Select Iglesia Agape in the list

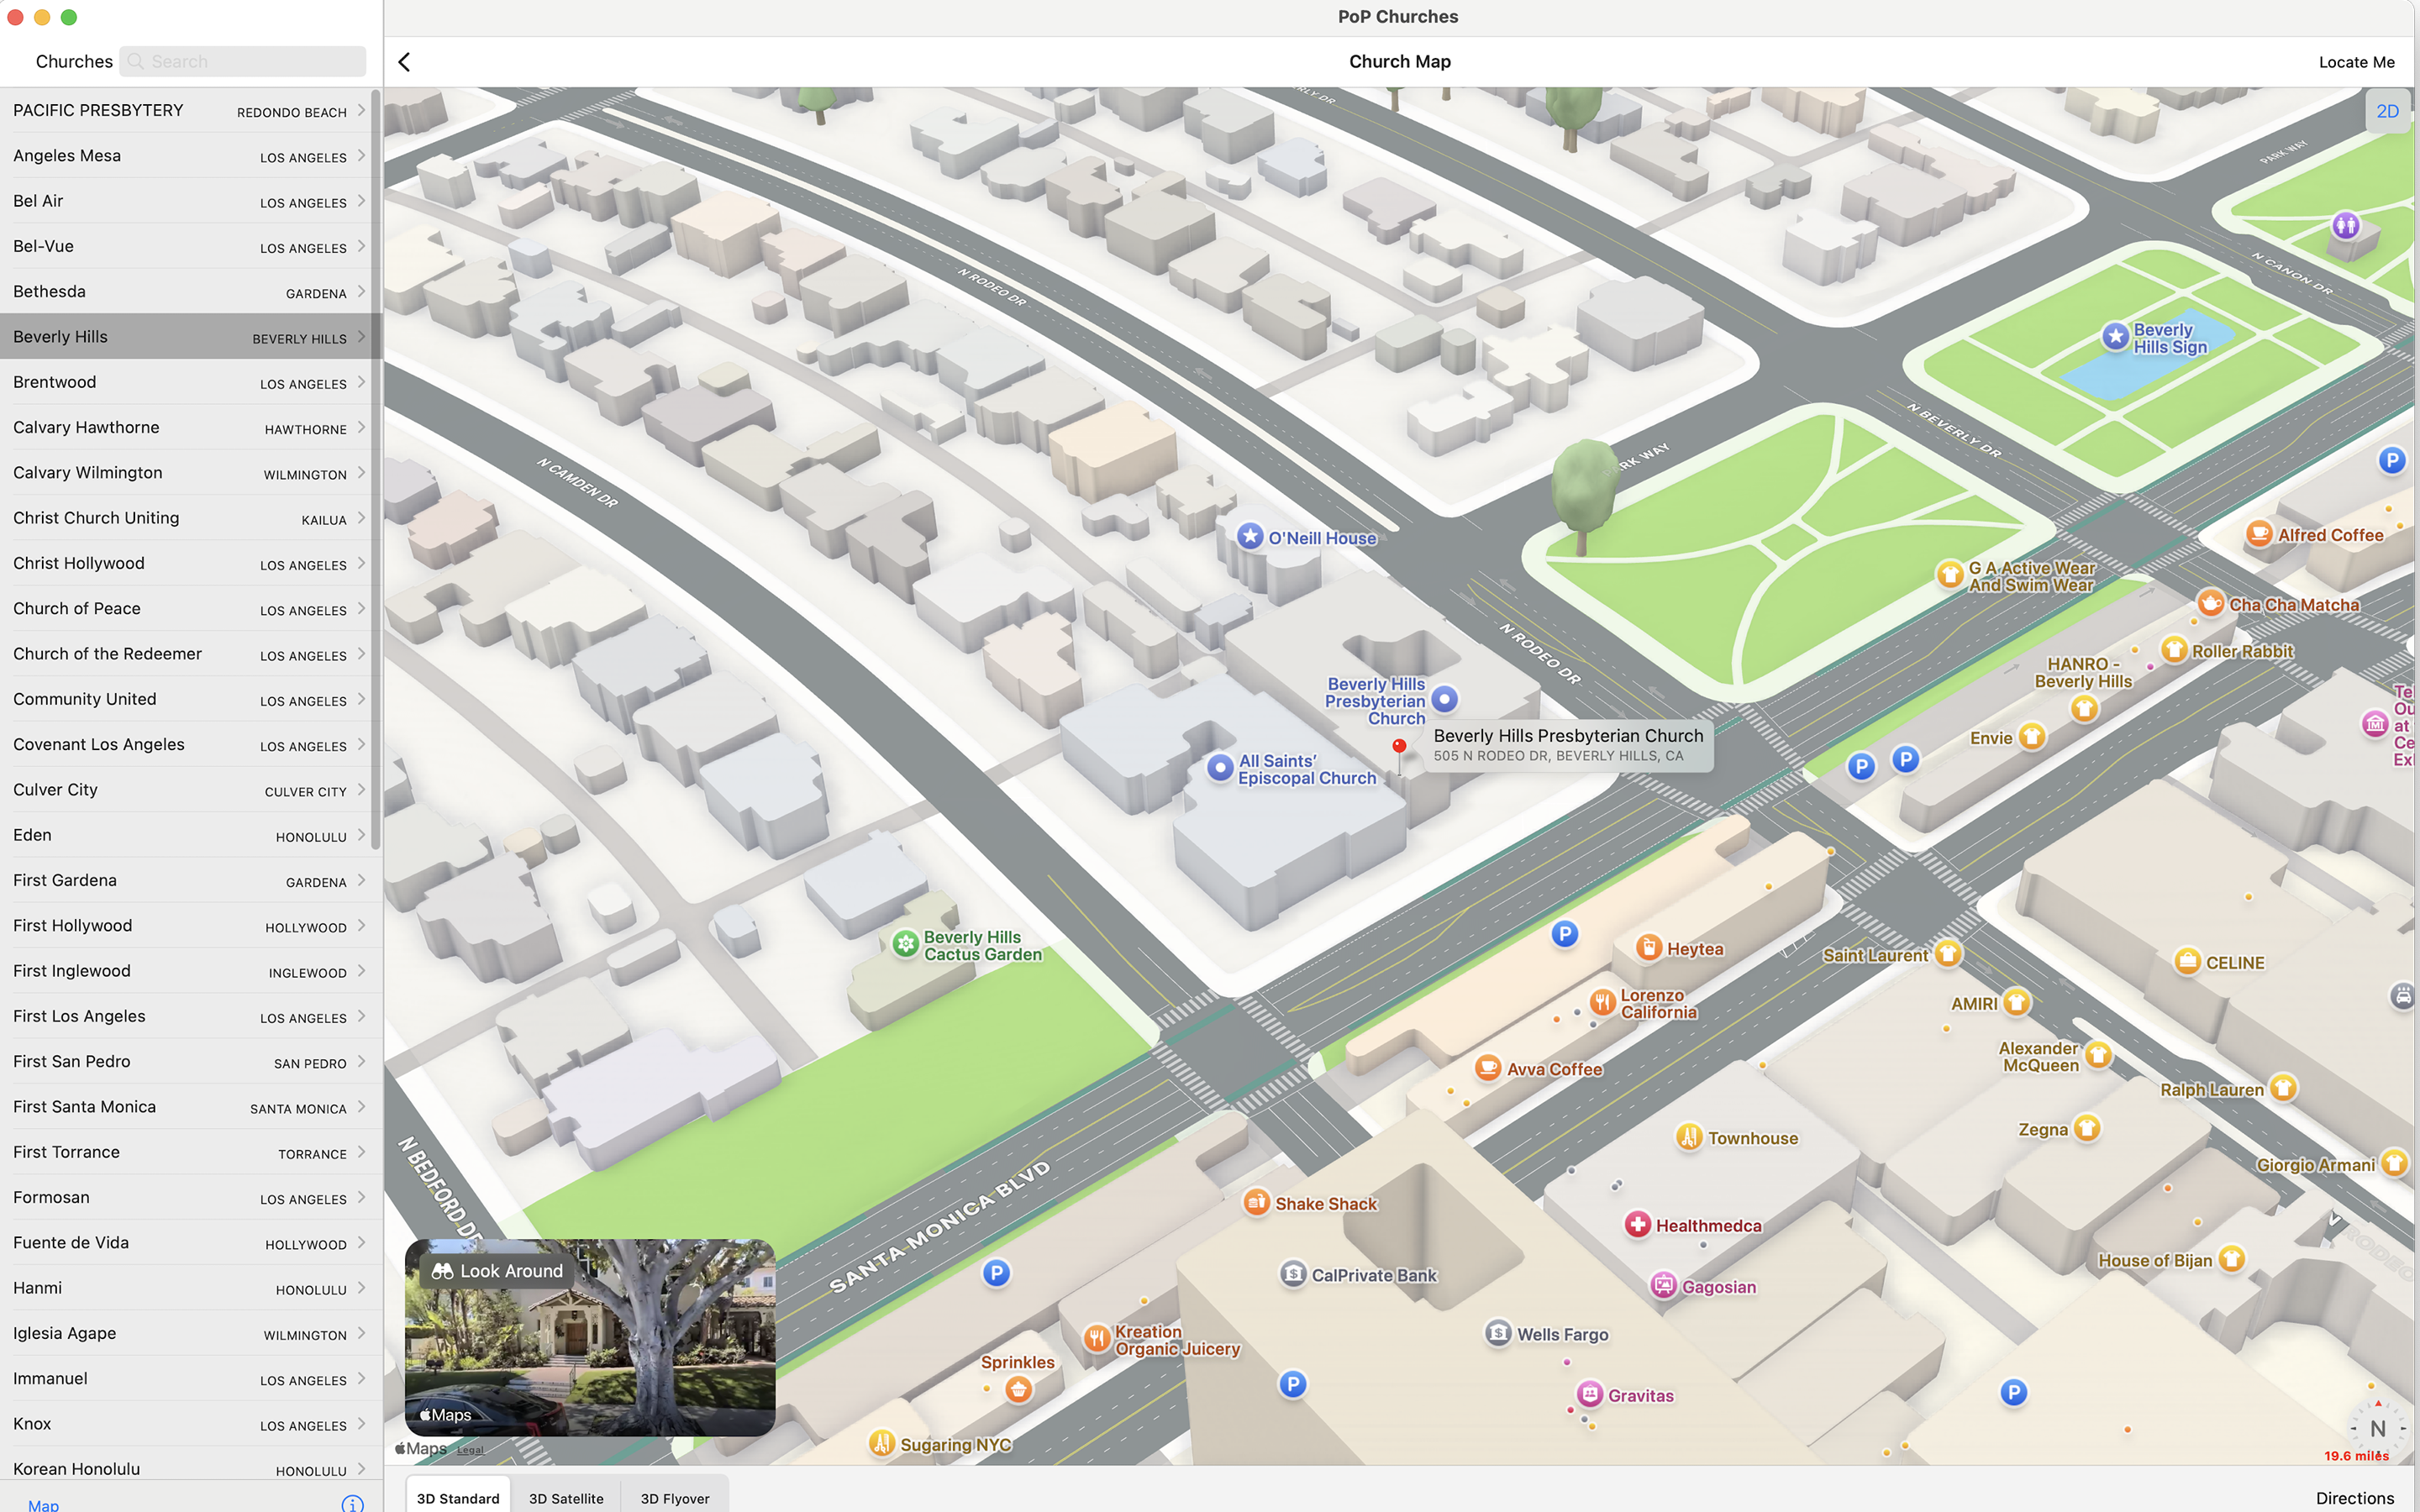coord(190,1333)
